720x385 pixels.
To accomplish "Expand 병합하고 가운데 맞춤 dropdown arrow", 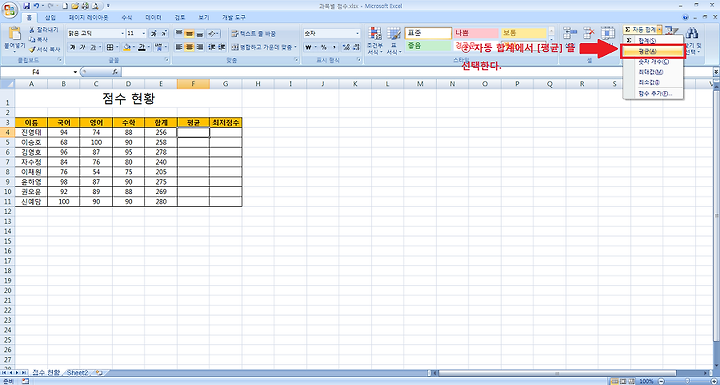I will [x=296, y=47].
